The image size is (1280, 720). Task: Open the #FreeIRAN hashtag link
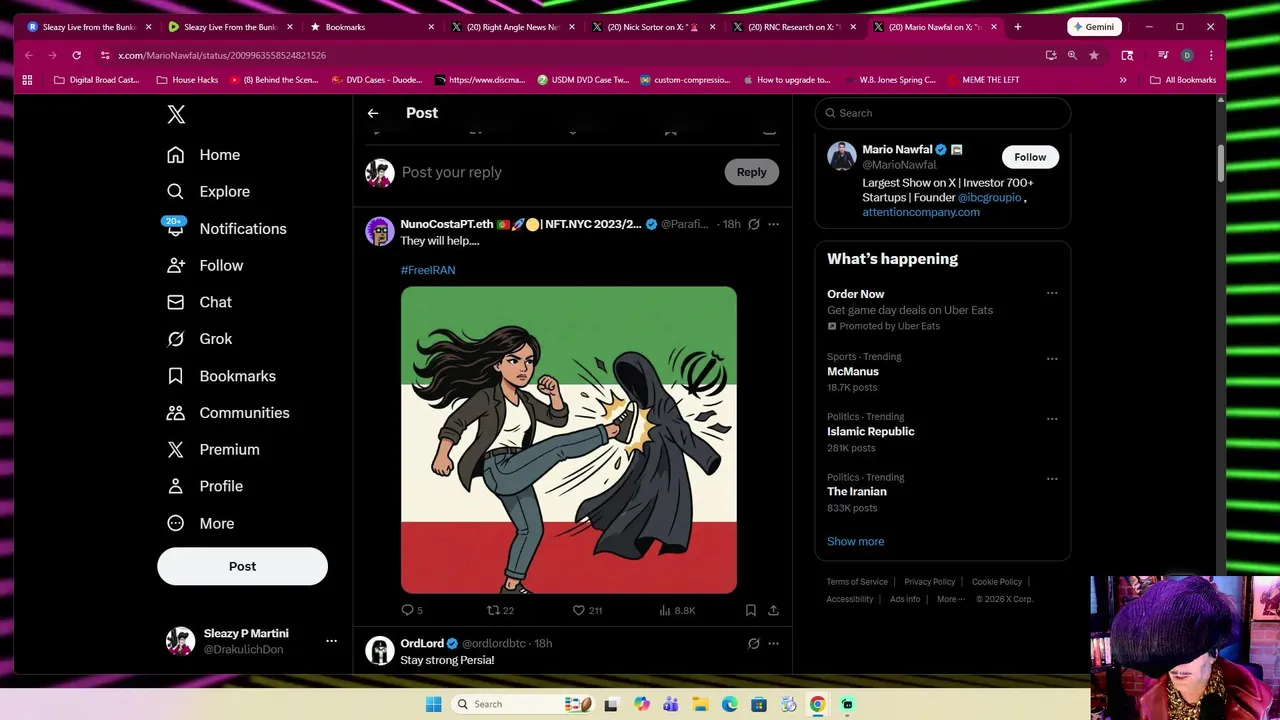(x=428, y=270)
